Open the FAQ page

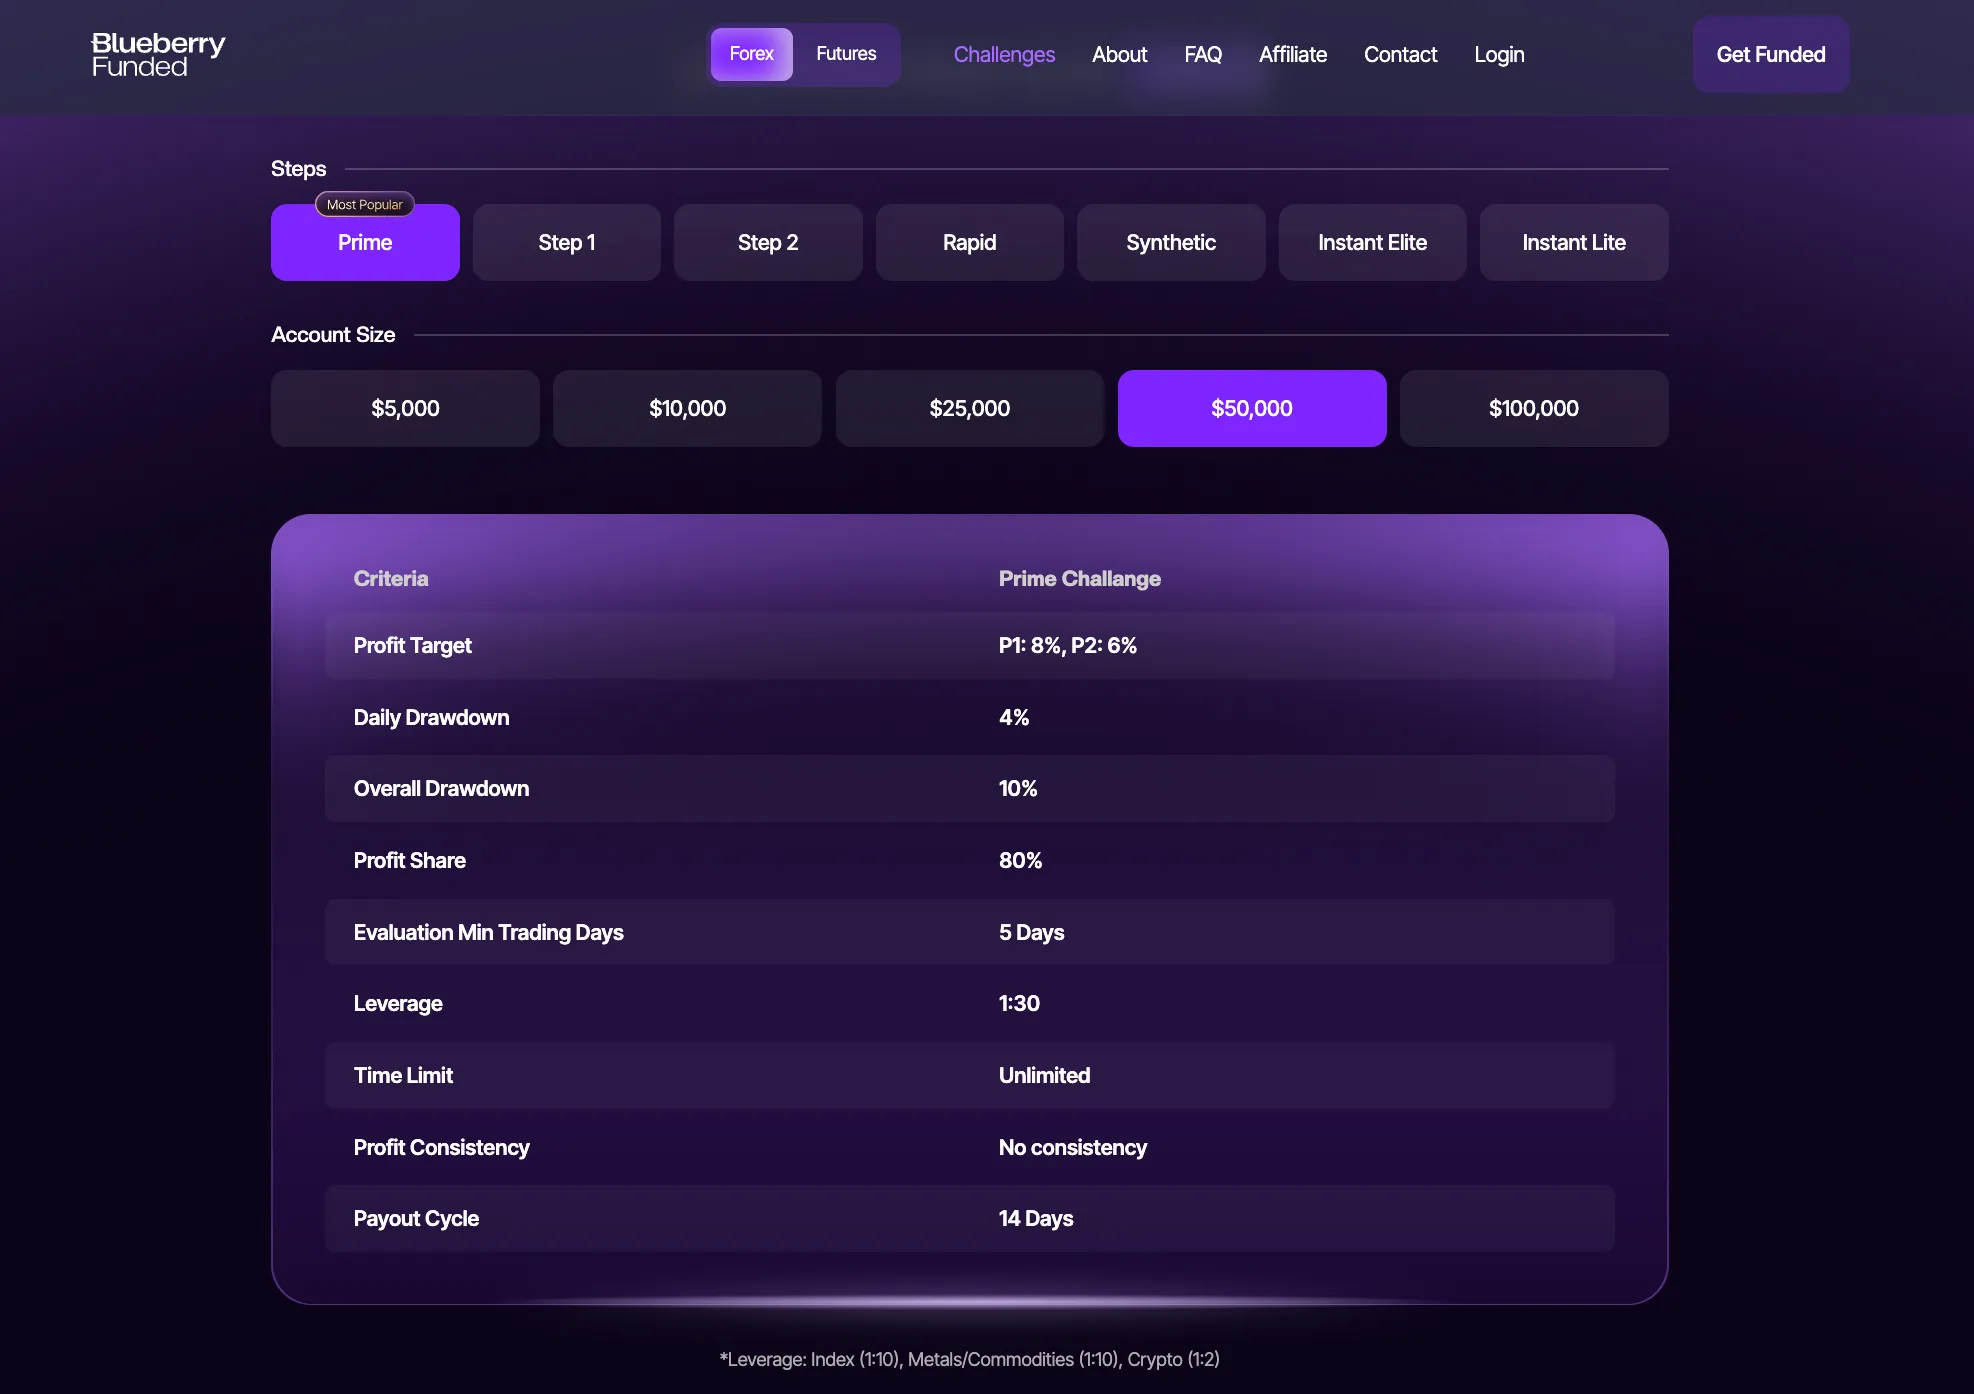click(x=1203, y=55)
